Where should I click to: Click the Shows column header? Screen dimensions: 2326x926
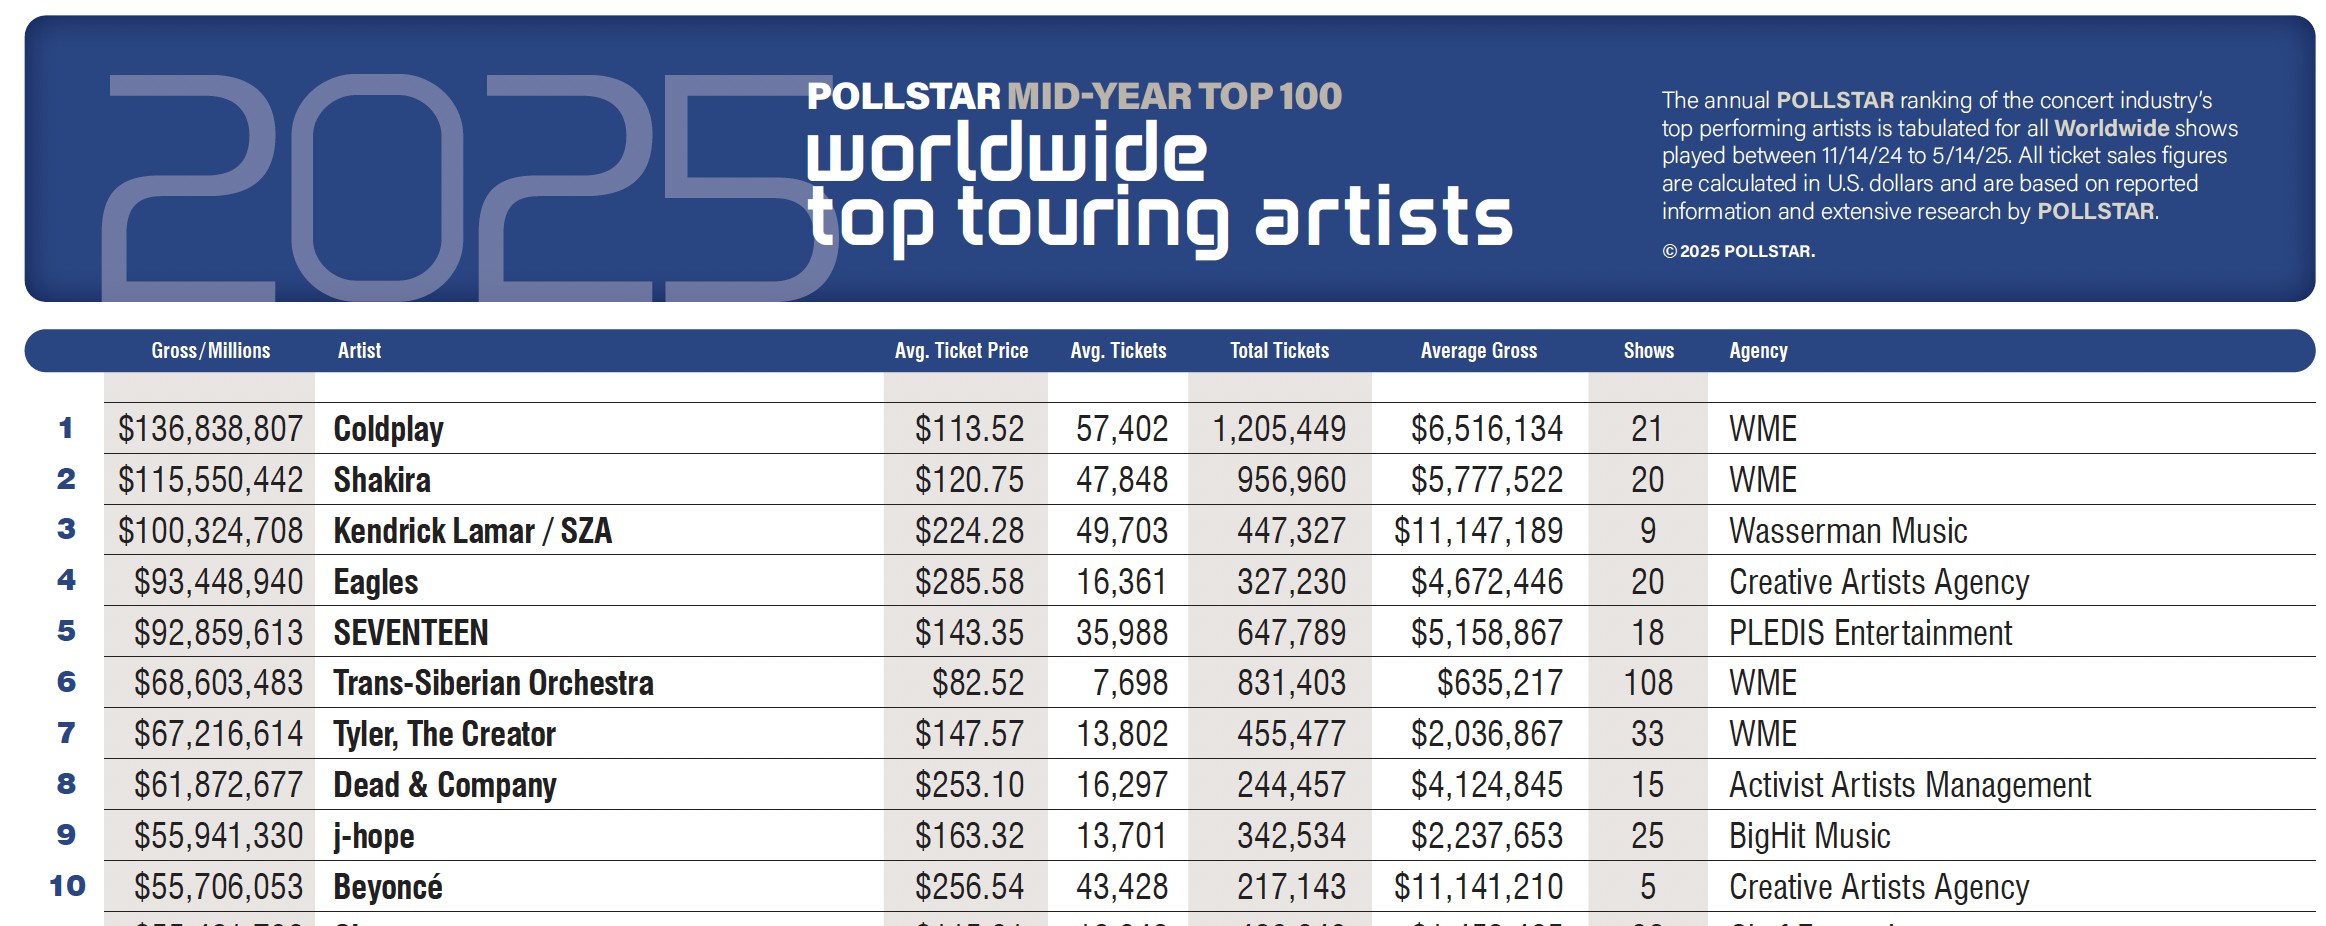[1648, 351]
